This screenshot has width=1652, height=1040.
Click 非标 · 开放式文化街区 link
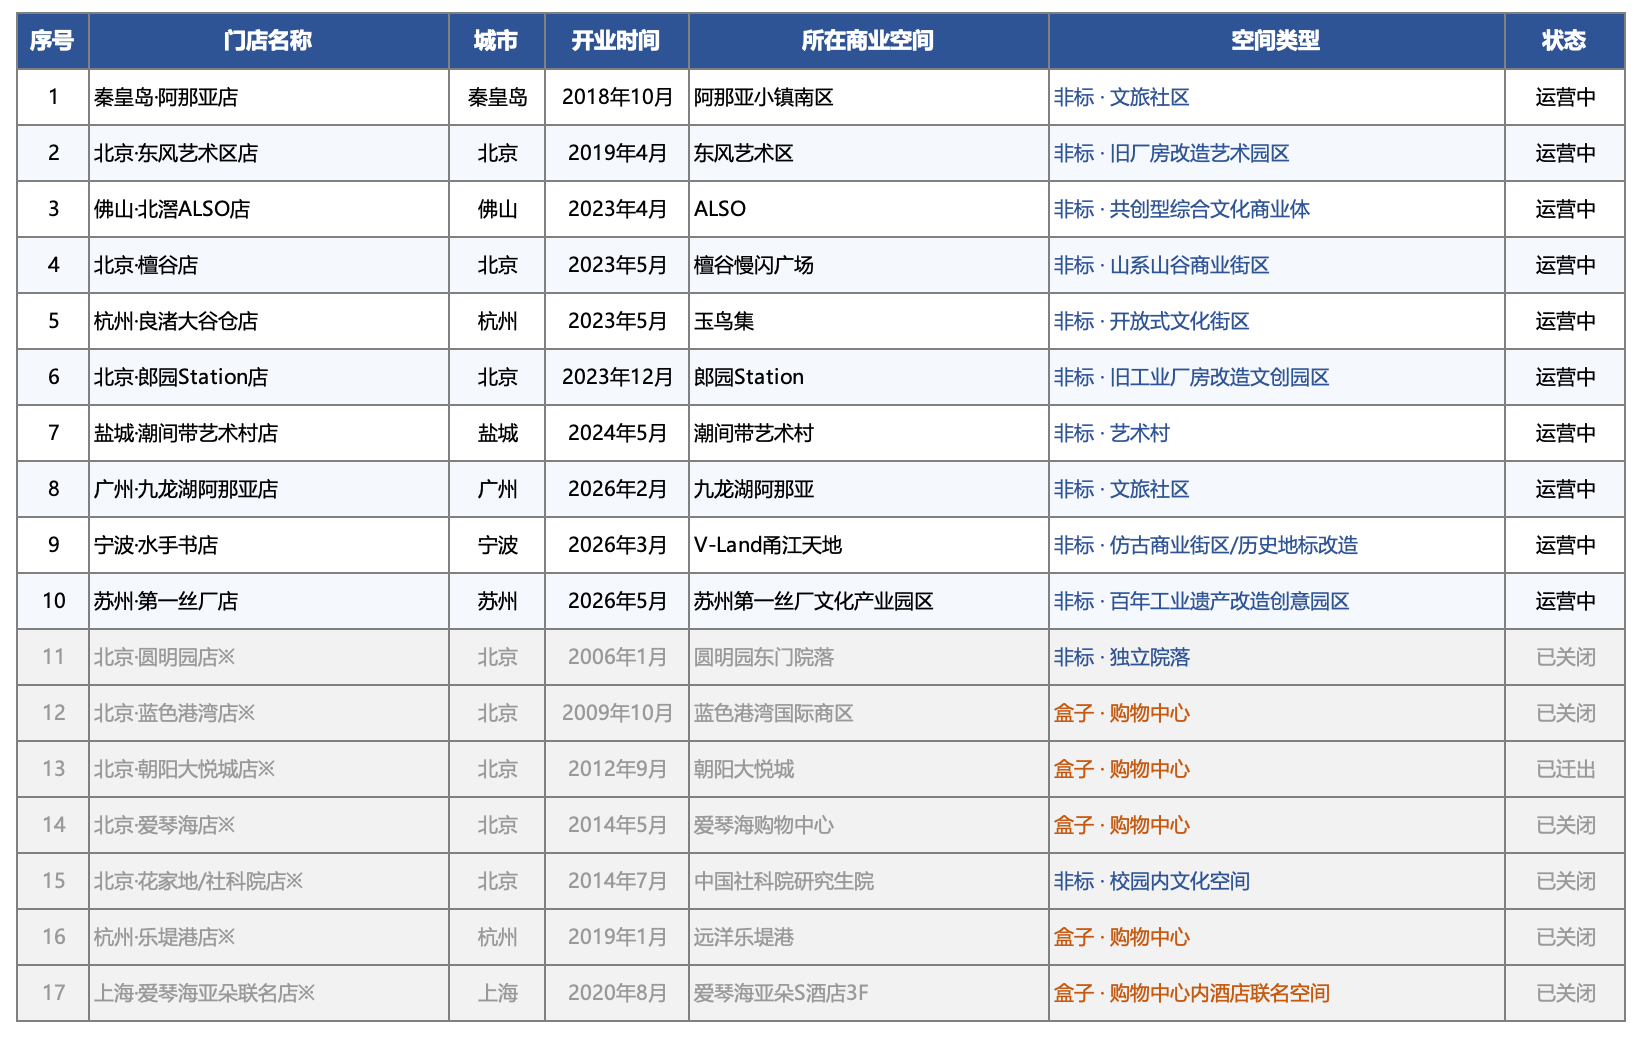(1151, 321)
